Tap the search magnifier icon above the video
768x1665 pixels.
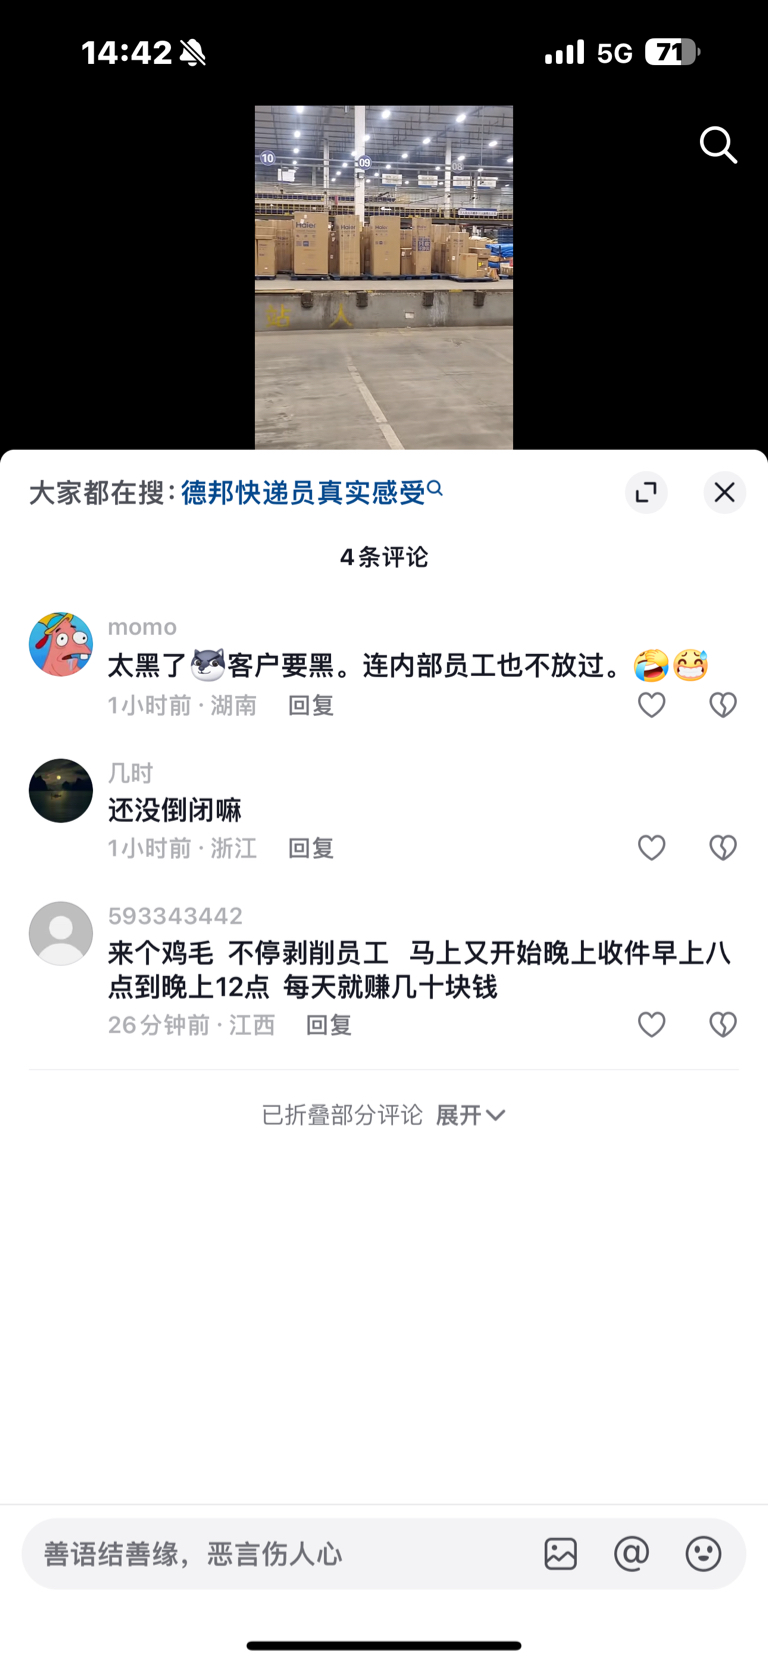pos(718,145)
